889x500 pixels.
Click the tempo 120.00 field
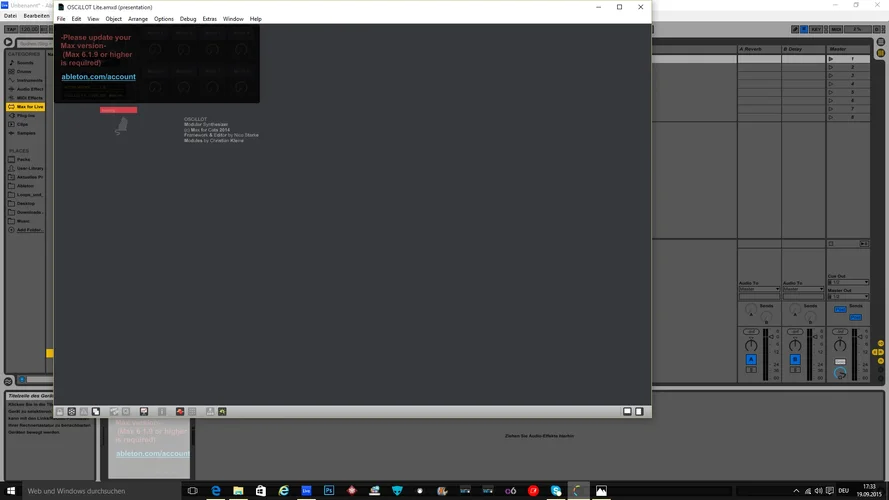tap(29, 29)
